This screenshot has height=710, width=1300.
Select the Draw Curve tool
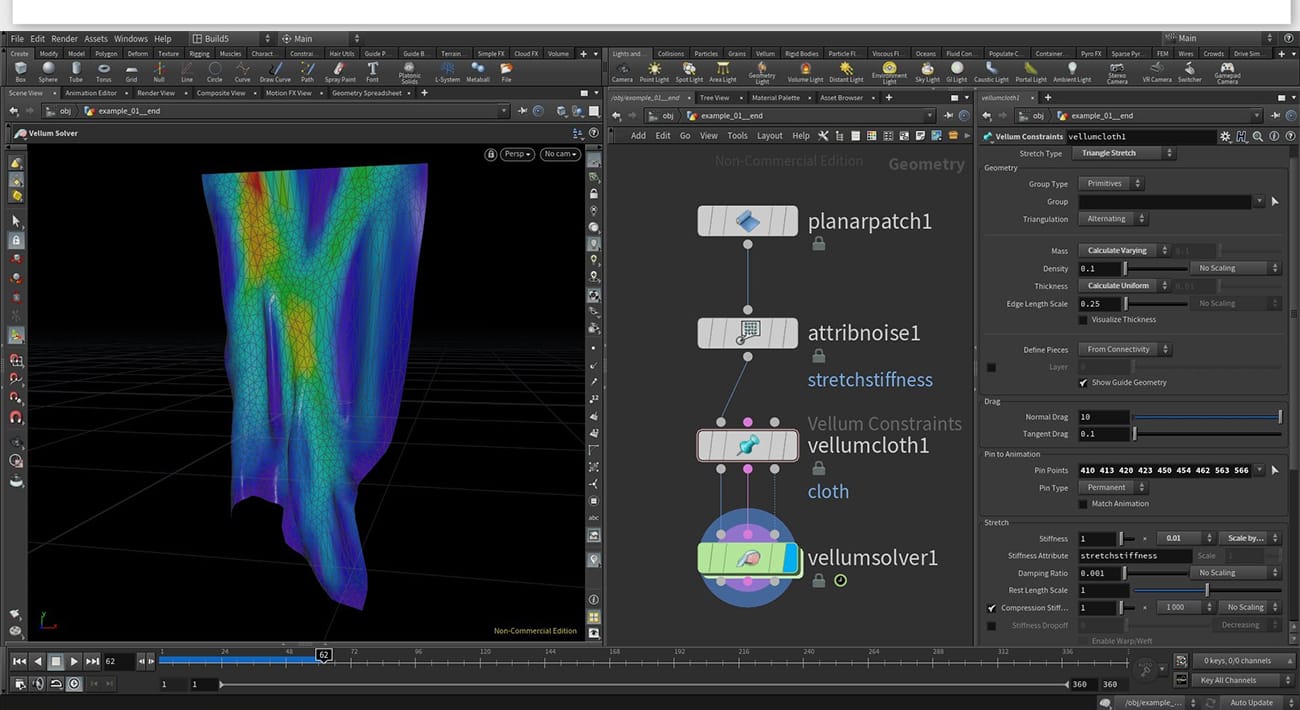[x=276, y=69]
